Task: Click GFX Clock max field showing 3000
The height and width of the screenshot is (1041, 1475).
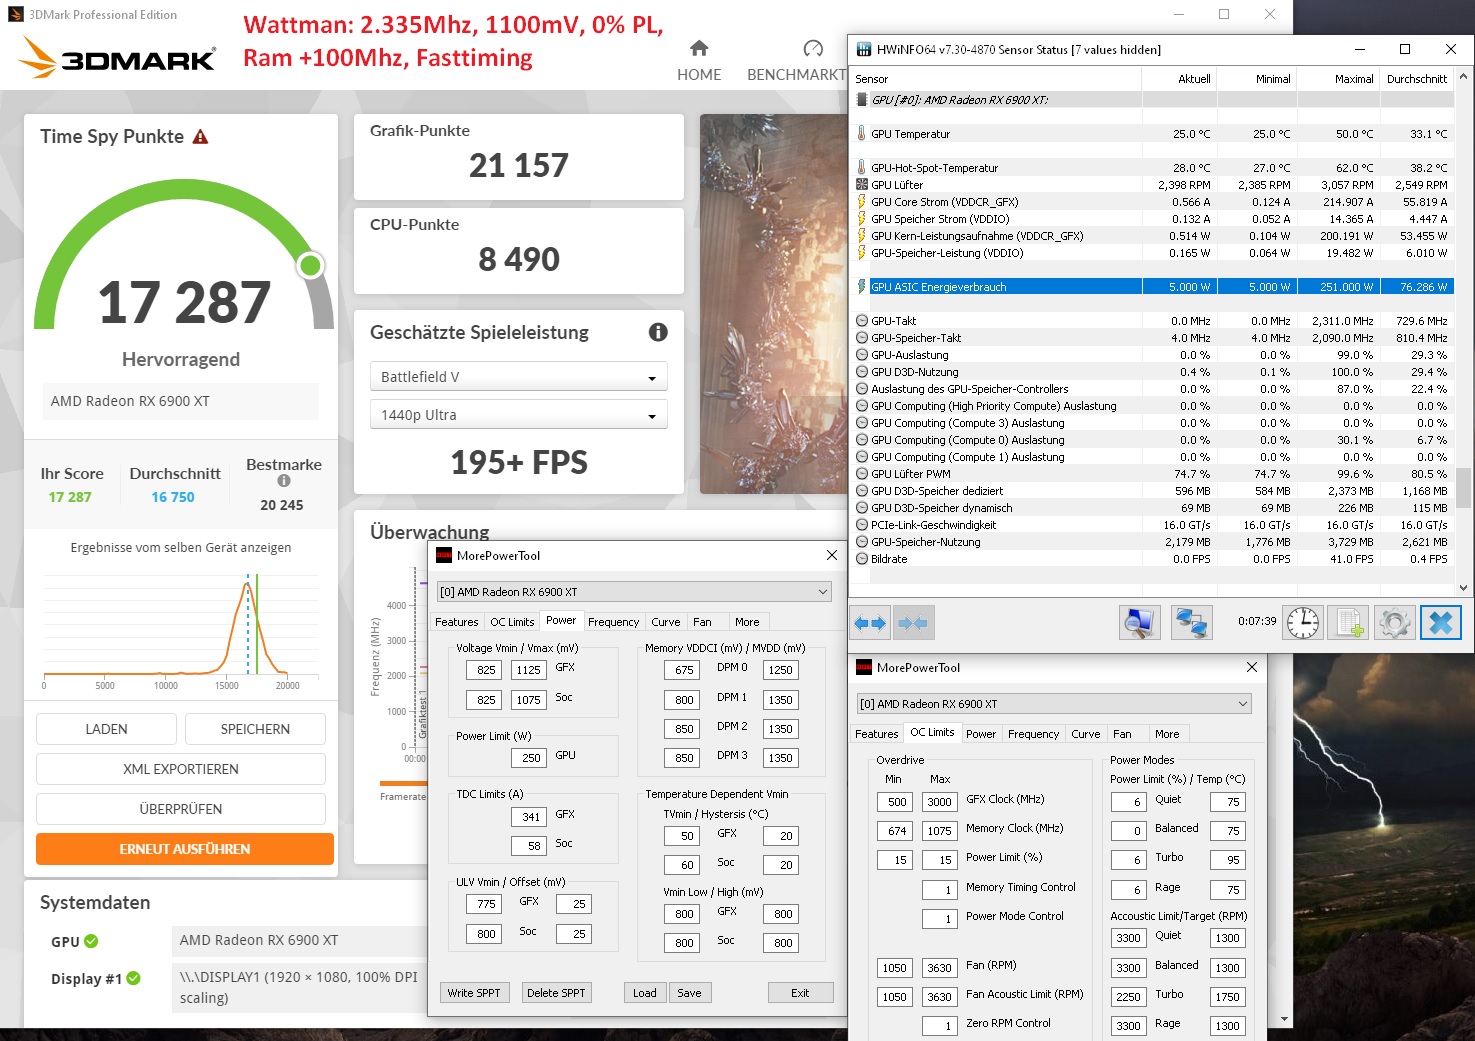Action: [938, 801]
